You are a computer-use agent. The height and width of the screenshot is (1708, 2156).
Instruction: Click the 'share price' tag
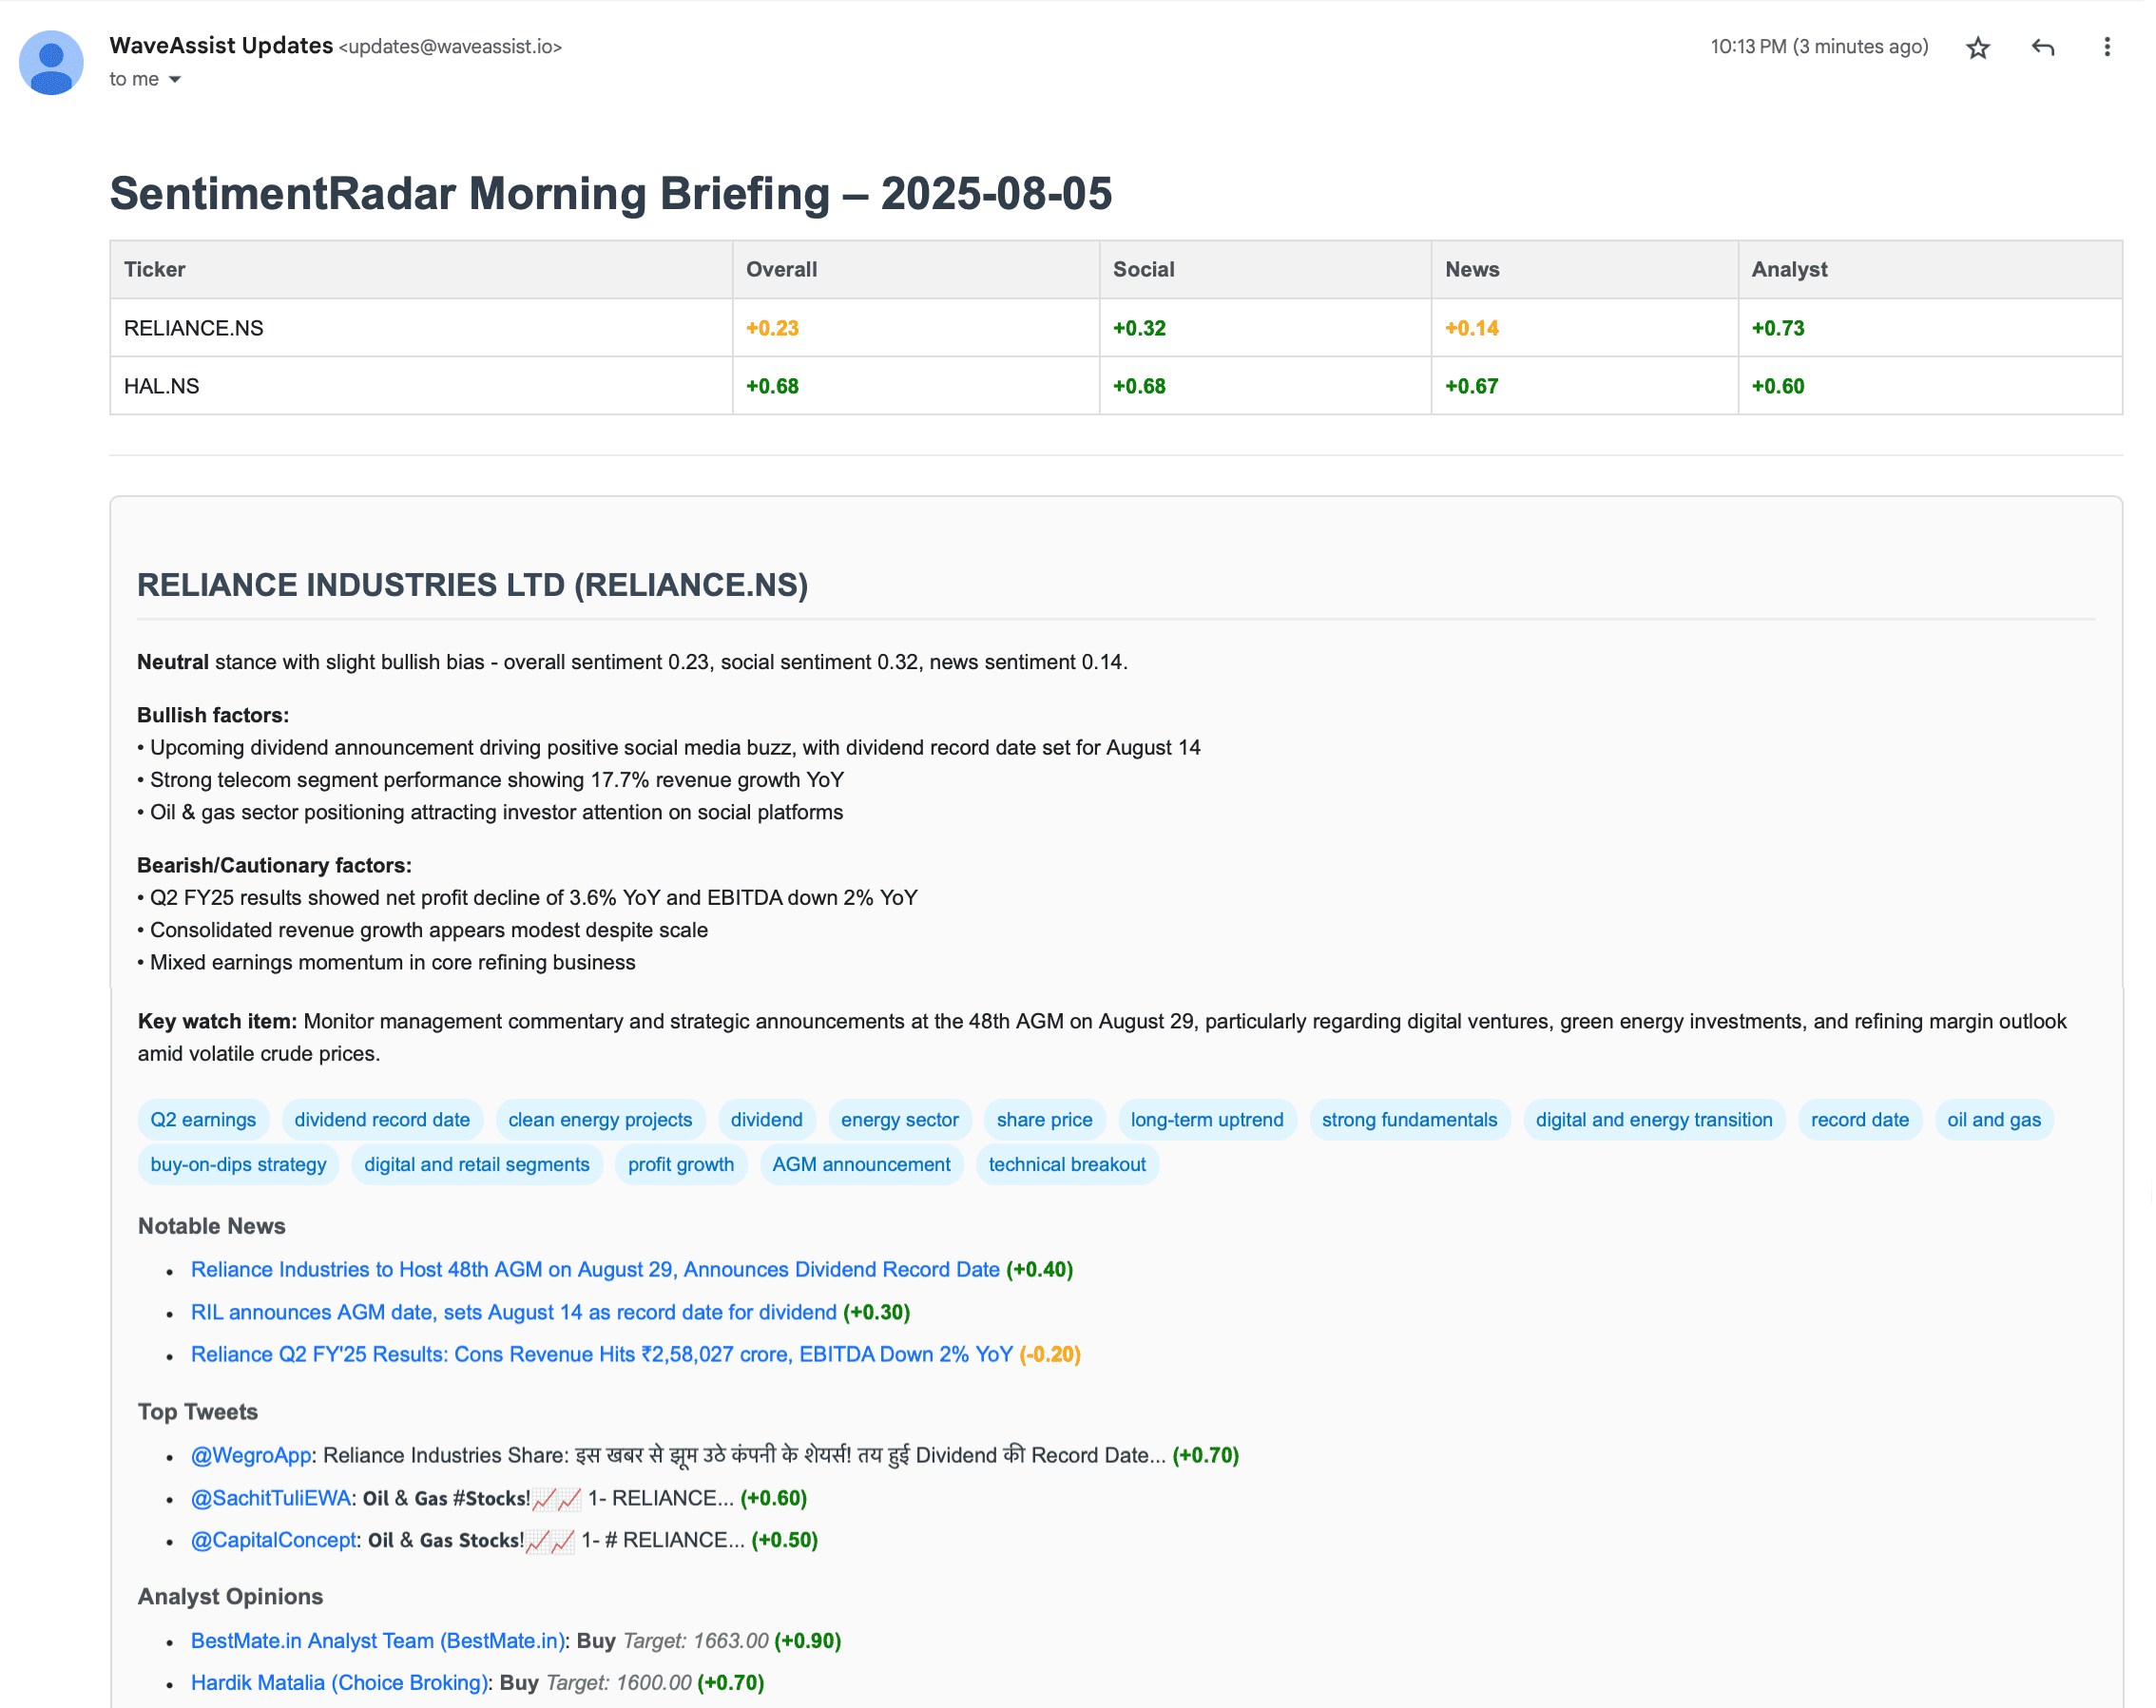click(x=1044, y=1120)
